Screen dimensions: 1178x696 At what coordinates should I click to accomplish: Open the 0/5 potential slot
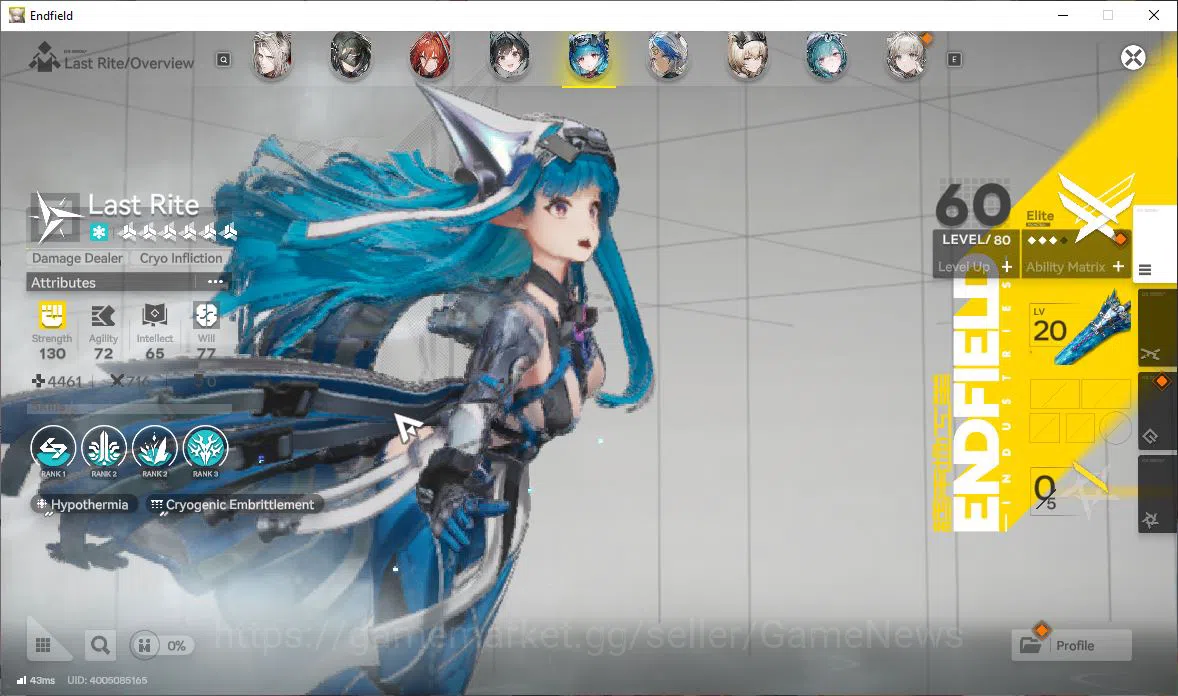1074,490
